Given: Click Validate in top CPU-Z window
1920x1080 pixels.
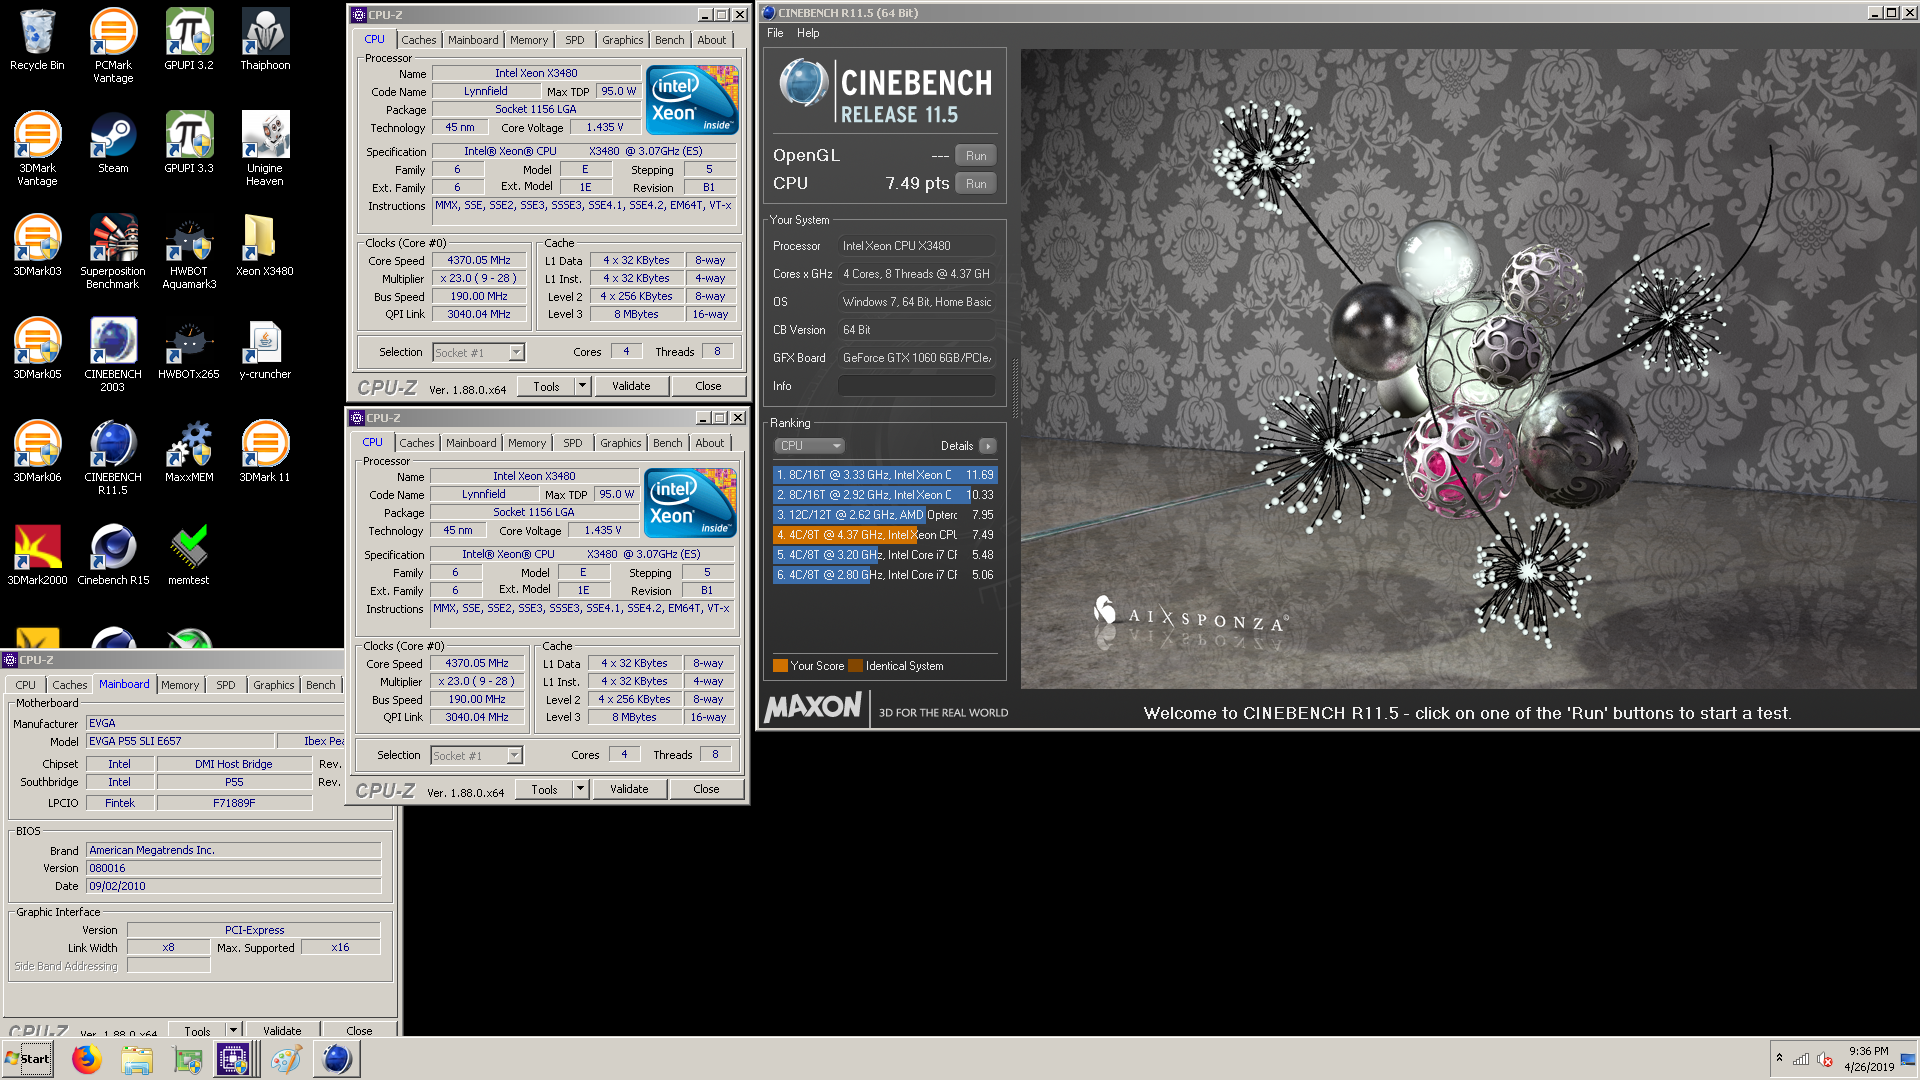Looking at the screenshot, I should click(x=631, y=386).
